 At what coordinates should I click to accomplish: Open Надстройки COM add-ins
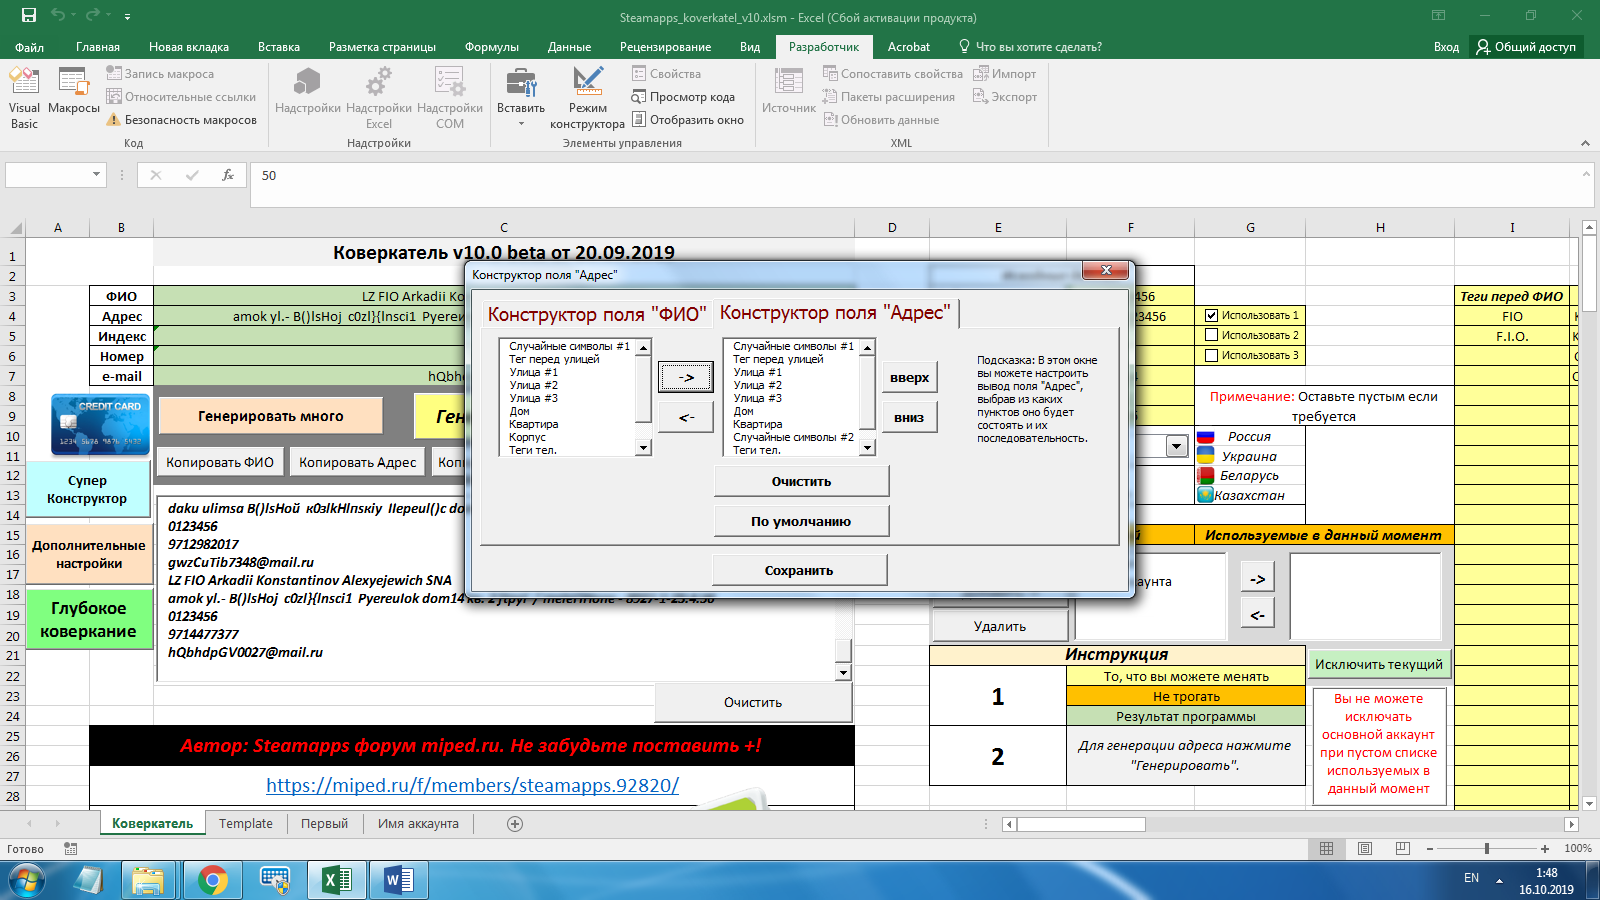tap(450, 98)
